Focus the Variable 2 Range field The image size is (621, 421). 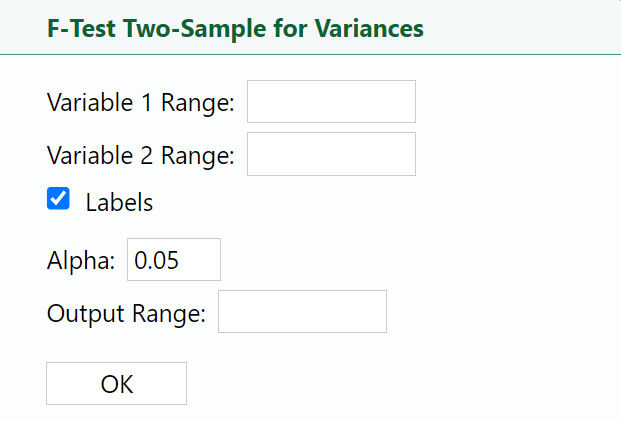331,155
